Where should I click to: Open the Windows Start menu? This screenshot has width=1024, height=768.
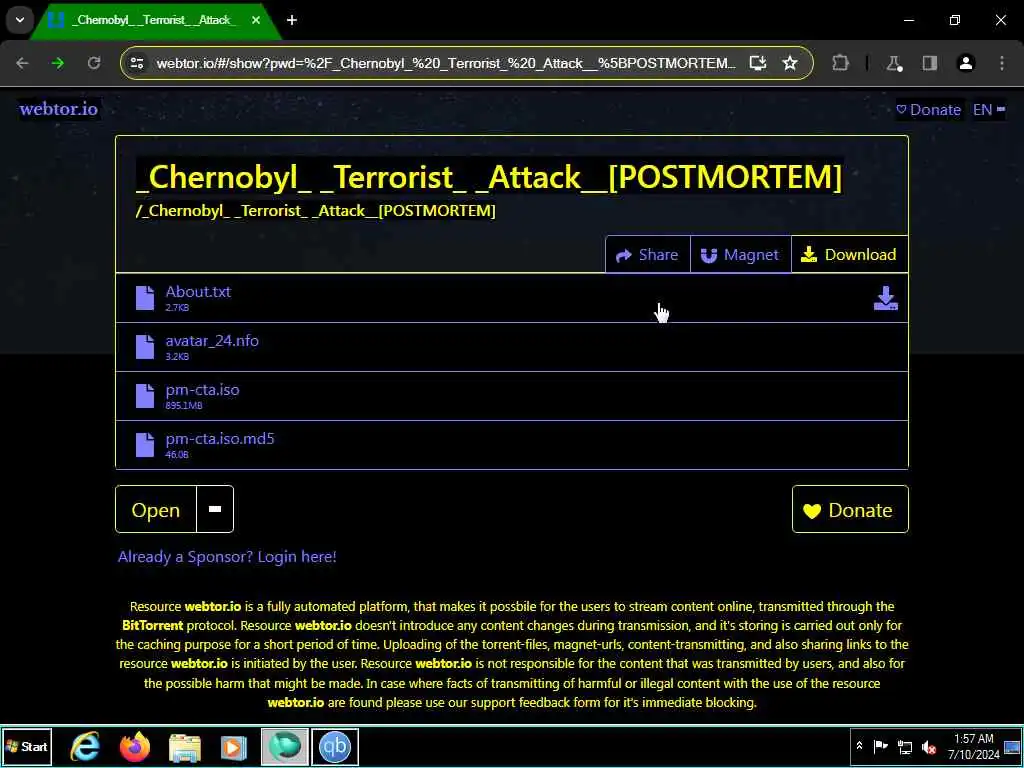pyautogui.click(x=27, y=746)
